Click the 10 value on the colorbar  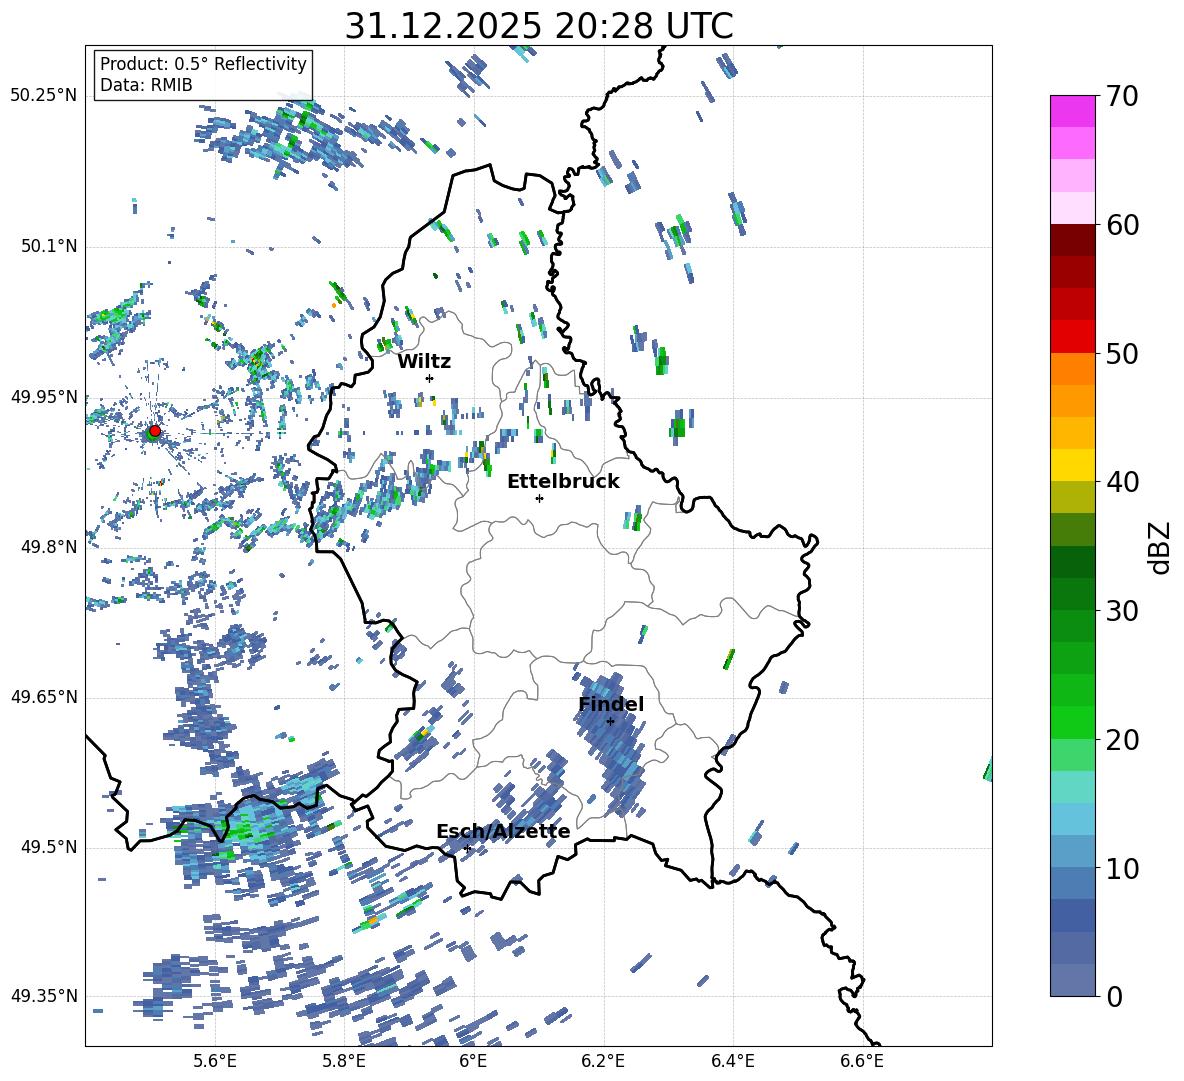pos(1122,868)
